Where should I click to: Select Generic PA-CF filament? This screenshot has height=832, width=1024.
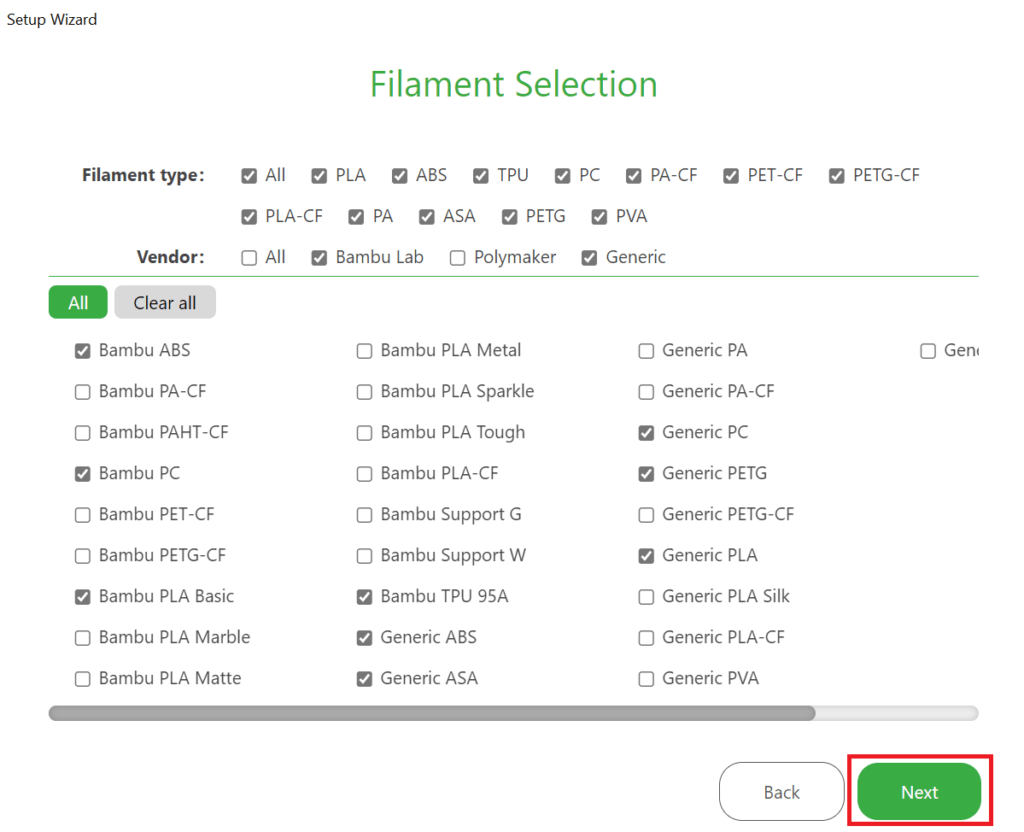[646, 392]
